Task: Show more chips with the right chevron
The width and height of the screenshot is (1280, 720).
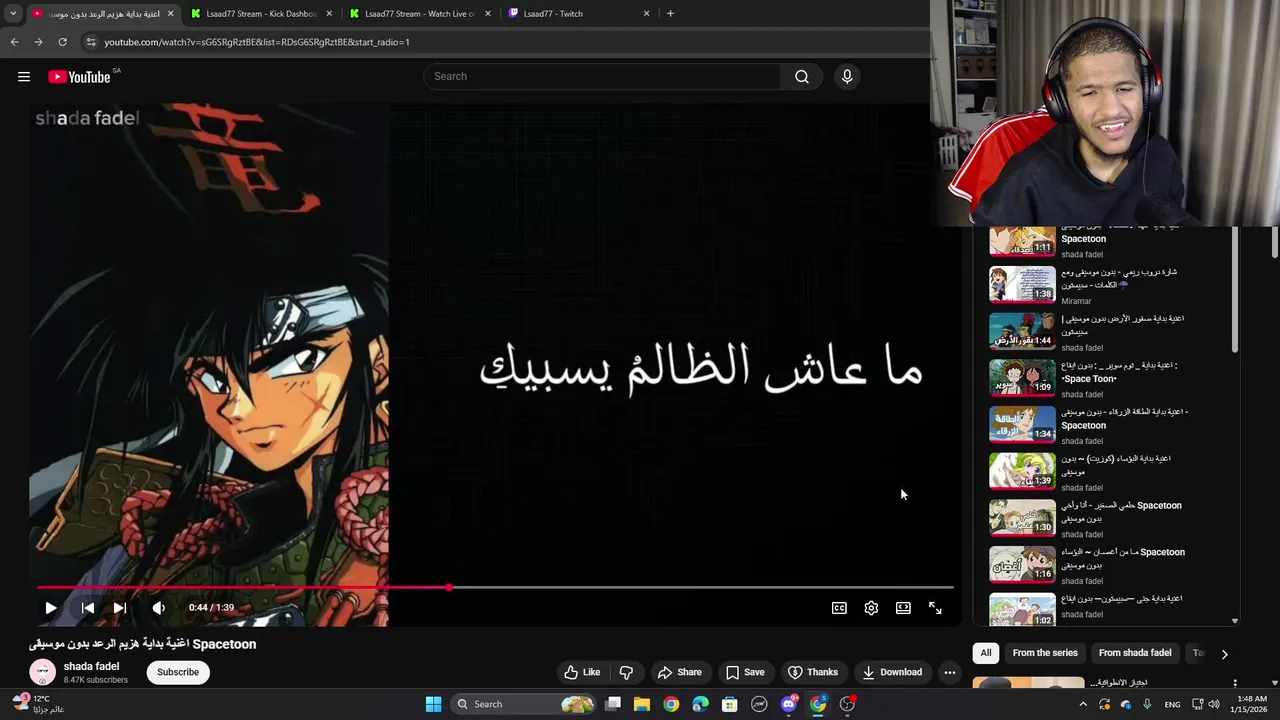Action: pos(1224,654)
